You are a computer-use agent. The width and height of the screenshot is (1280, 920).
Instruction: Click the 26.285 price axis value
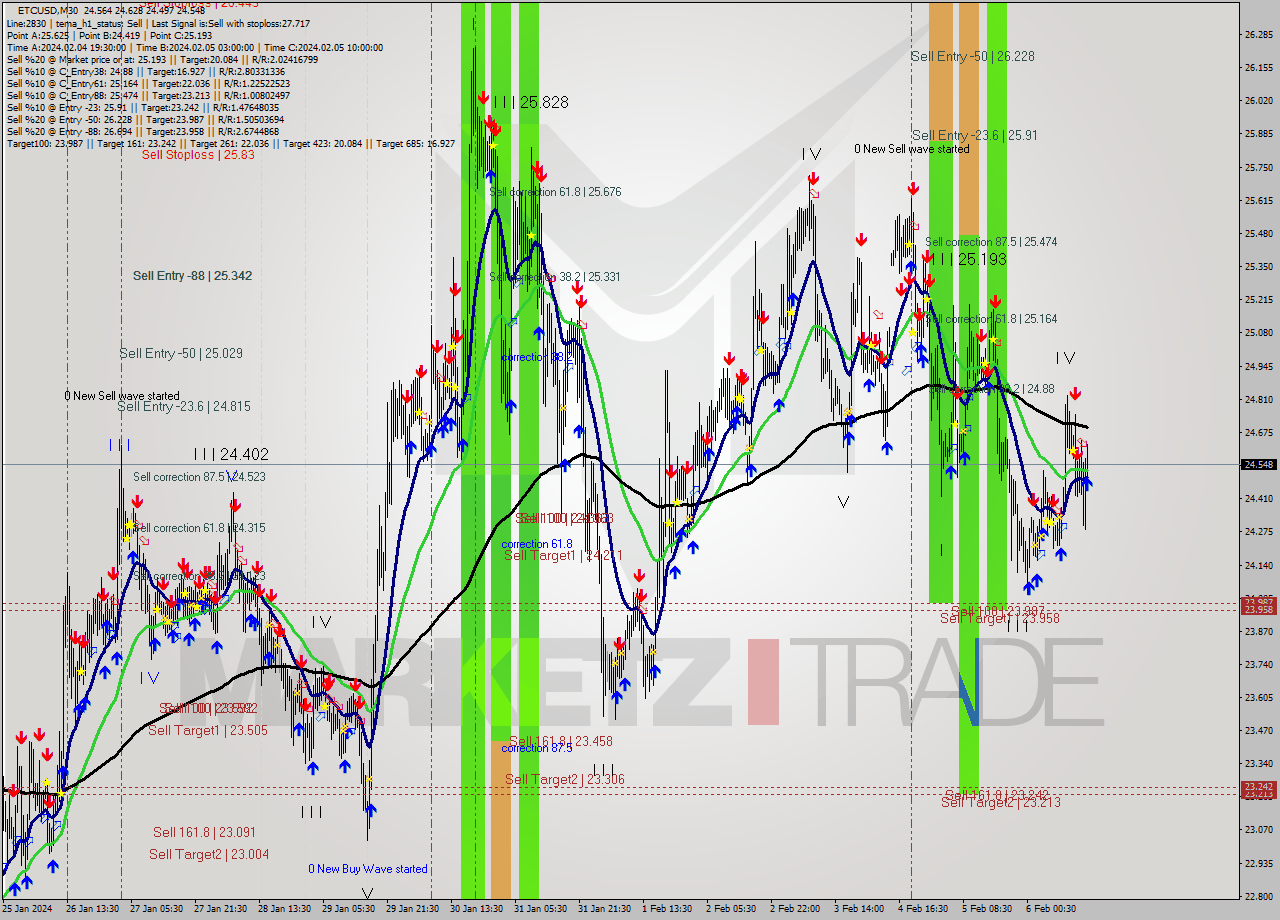(1257, 35)
